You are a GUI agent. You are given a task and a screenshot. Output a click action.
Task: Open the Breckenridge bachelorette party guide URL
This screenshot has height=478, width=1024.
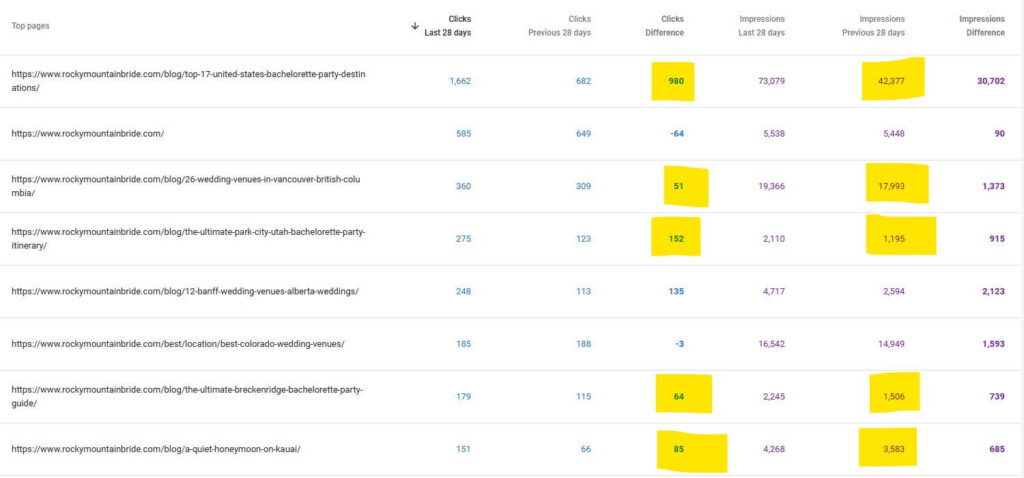coord(187,396)
